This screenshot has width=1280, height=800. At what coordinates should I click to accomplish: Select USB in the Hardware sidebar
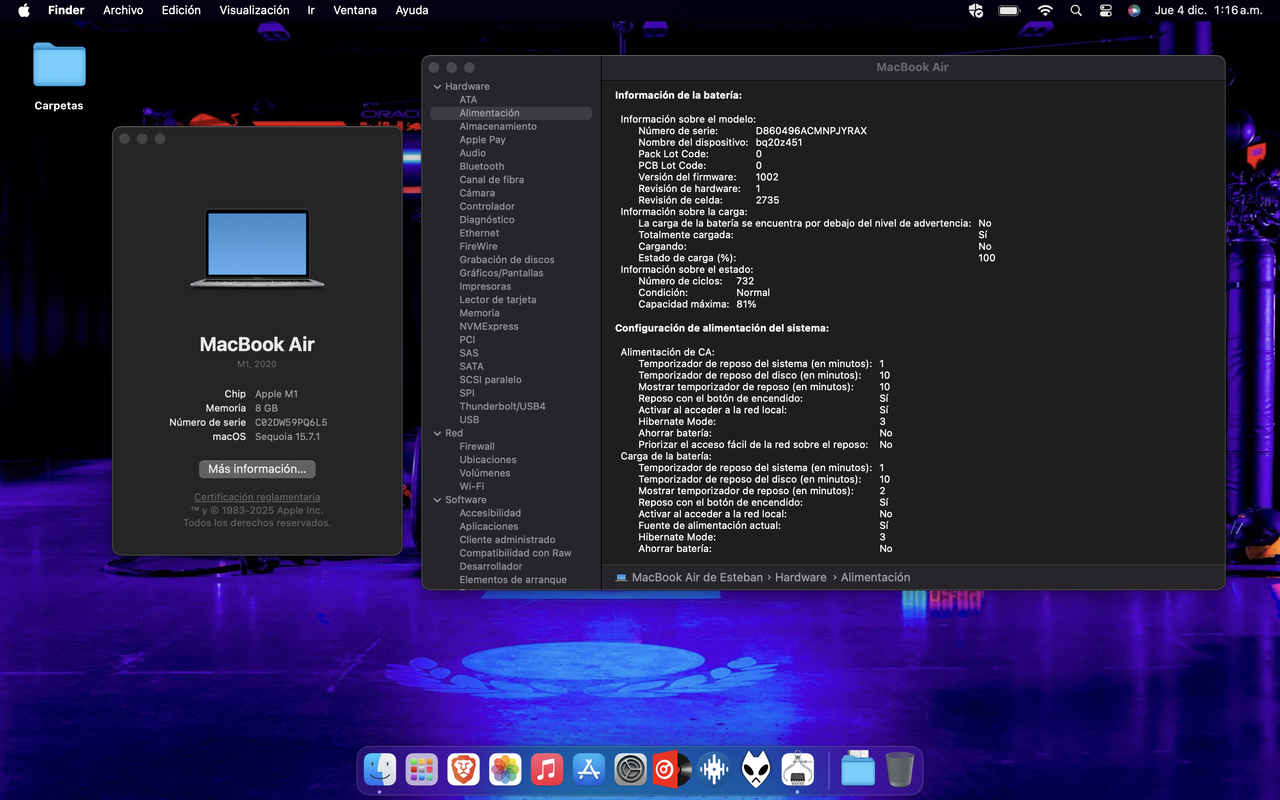(x=469, y=419)
